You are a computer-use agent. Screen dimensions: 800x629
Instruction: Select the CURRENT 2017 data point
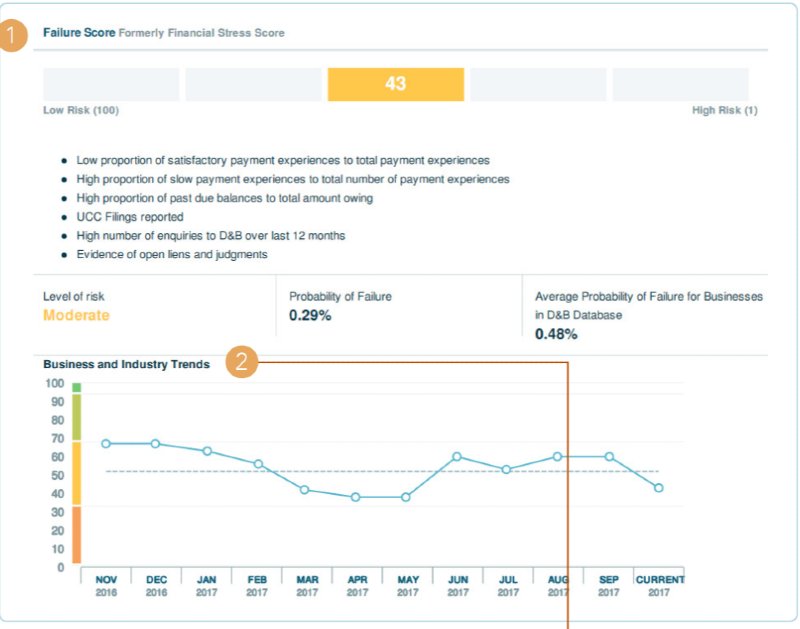pyautogui.click(x=660, y=488)
